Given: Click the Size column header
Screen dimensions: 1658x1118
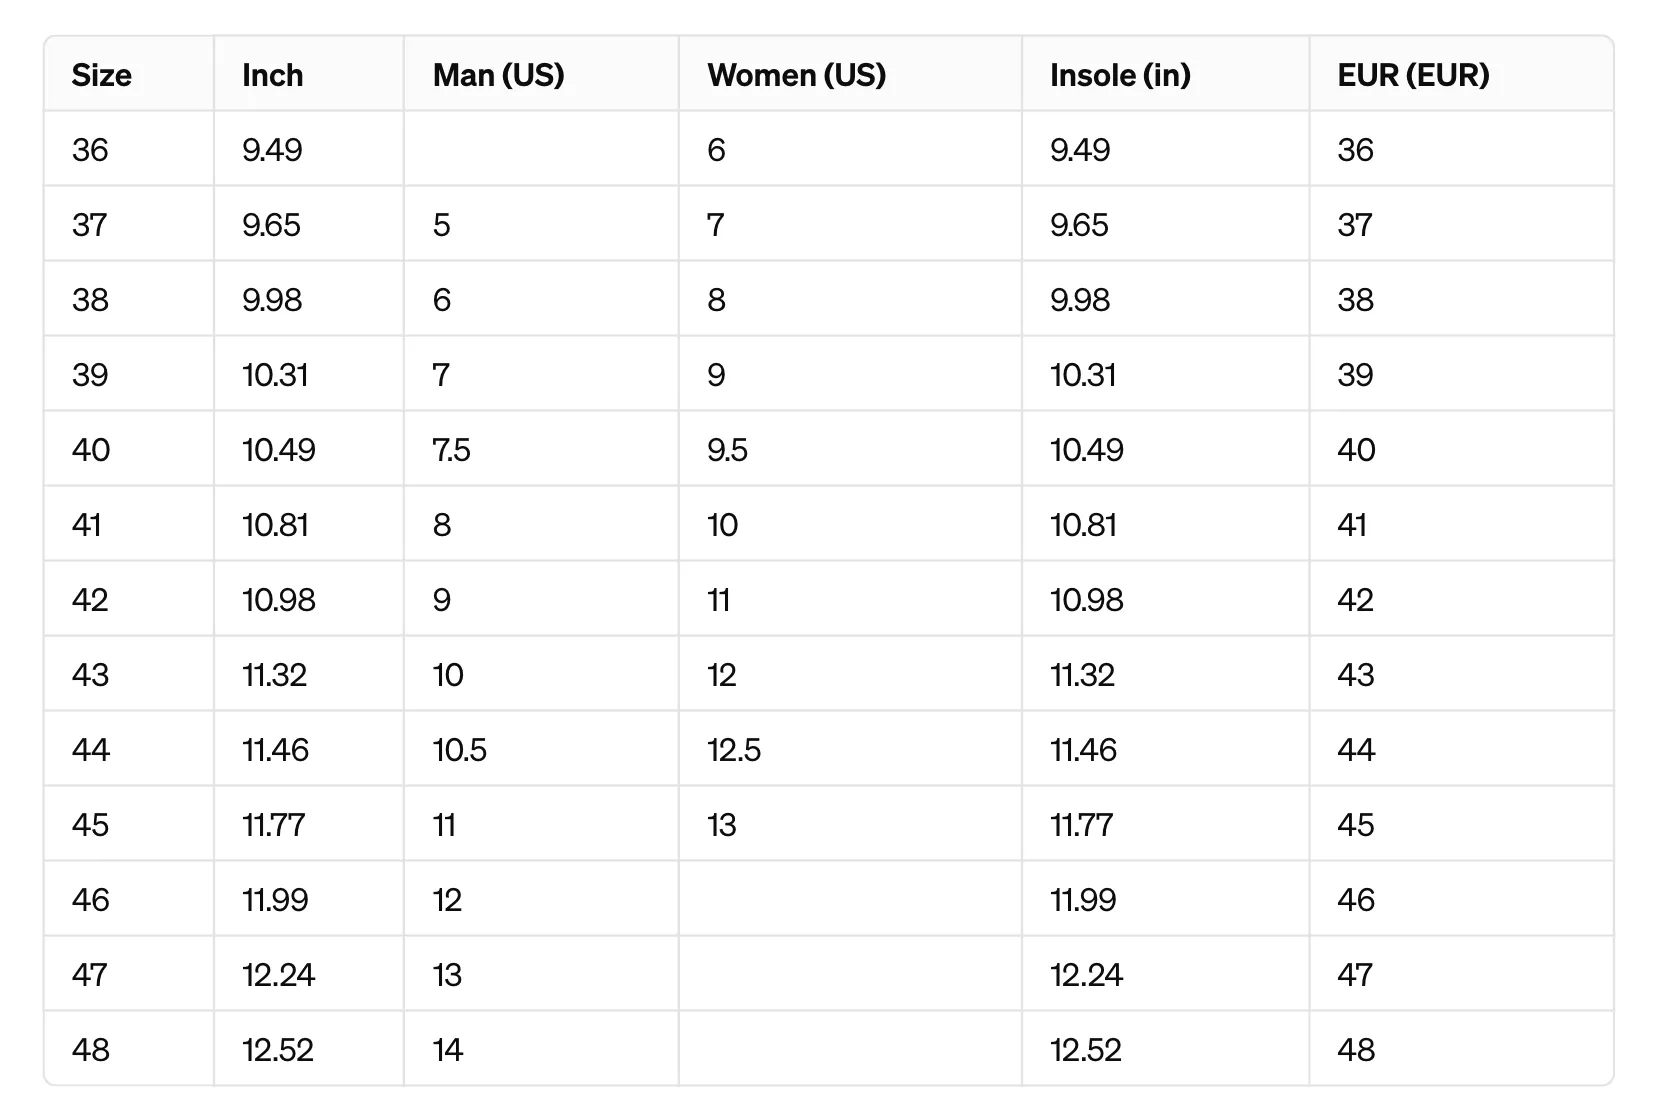Looking at the screenshot, I should click(x=101, y=75).
